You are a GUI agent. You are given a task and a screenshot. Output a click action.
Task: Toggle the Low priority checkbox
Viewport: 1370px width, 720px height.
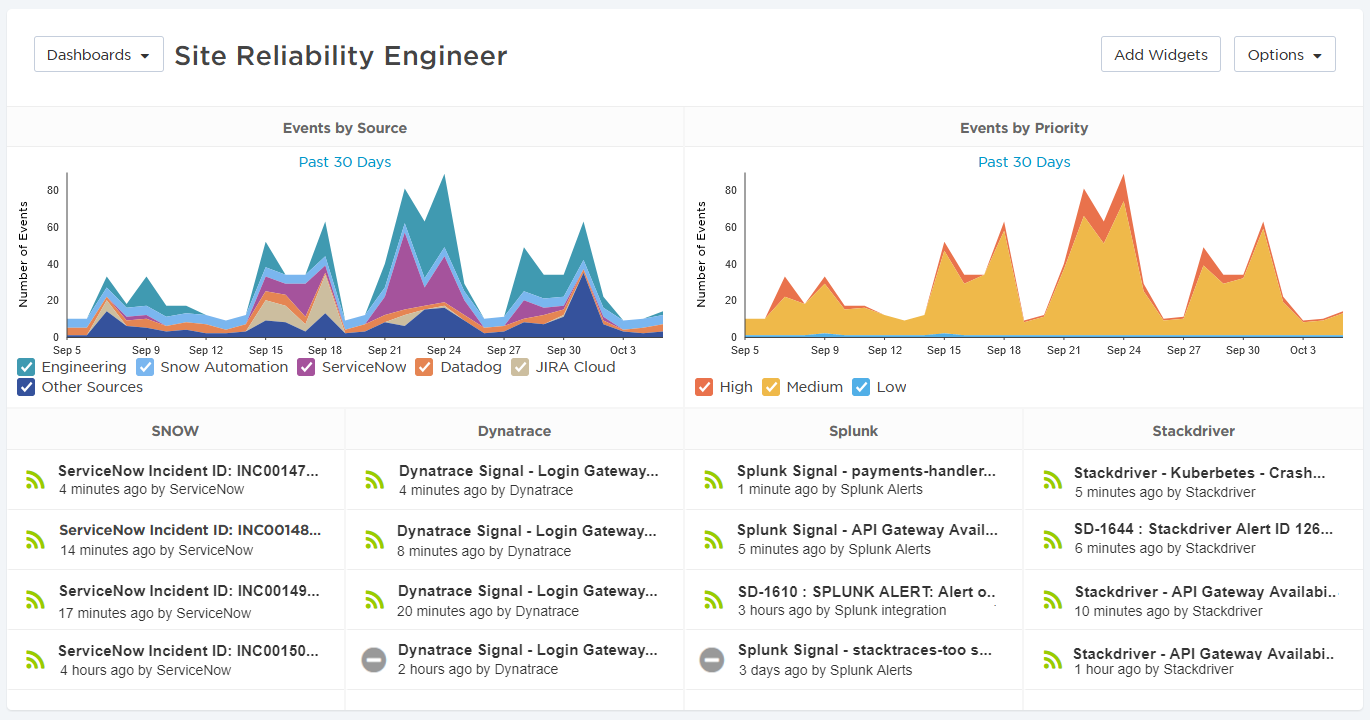[x=861, y=387]
